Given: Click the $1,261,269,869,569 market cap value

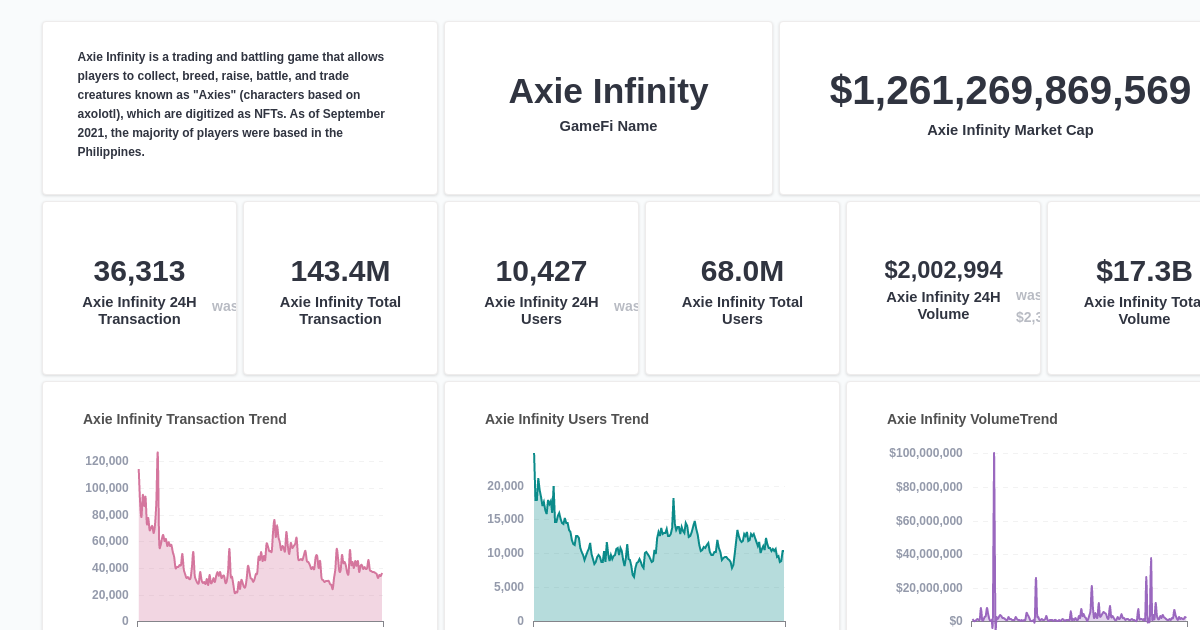Looking at the screenshot, I should click(1010, 90).
